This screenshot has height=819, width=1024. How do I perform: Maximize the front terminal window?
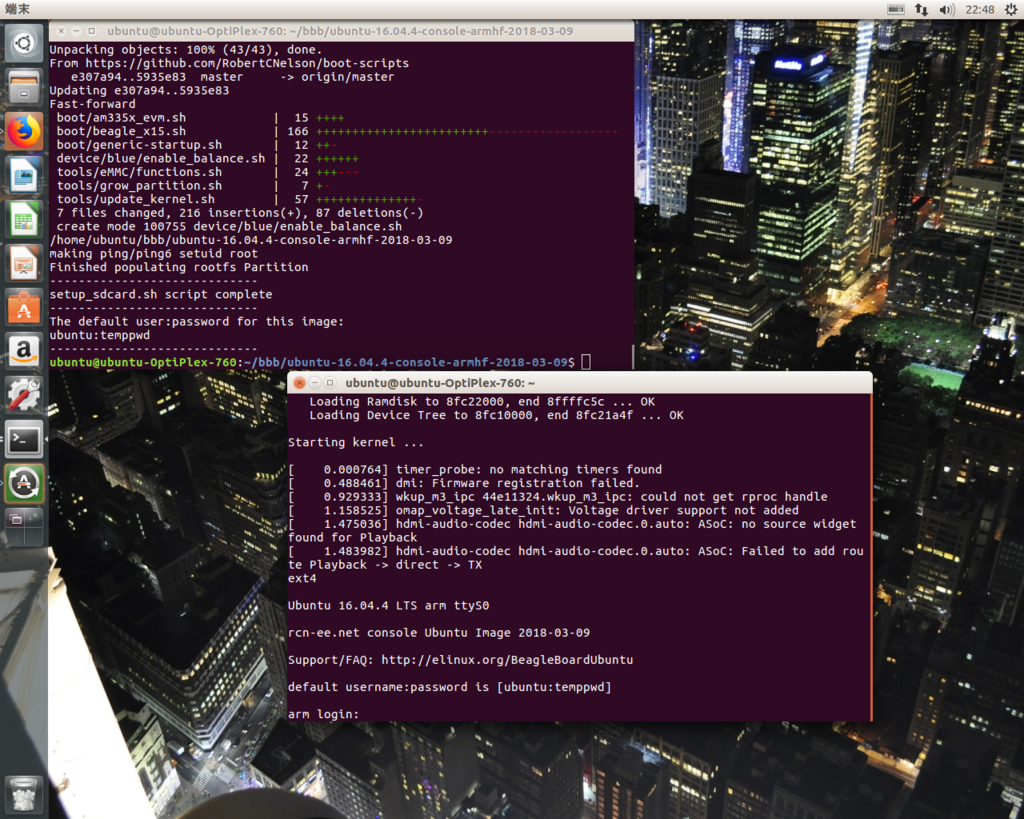(x=330, y=383)
